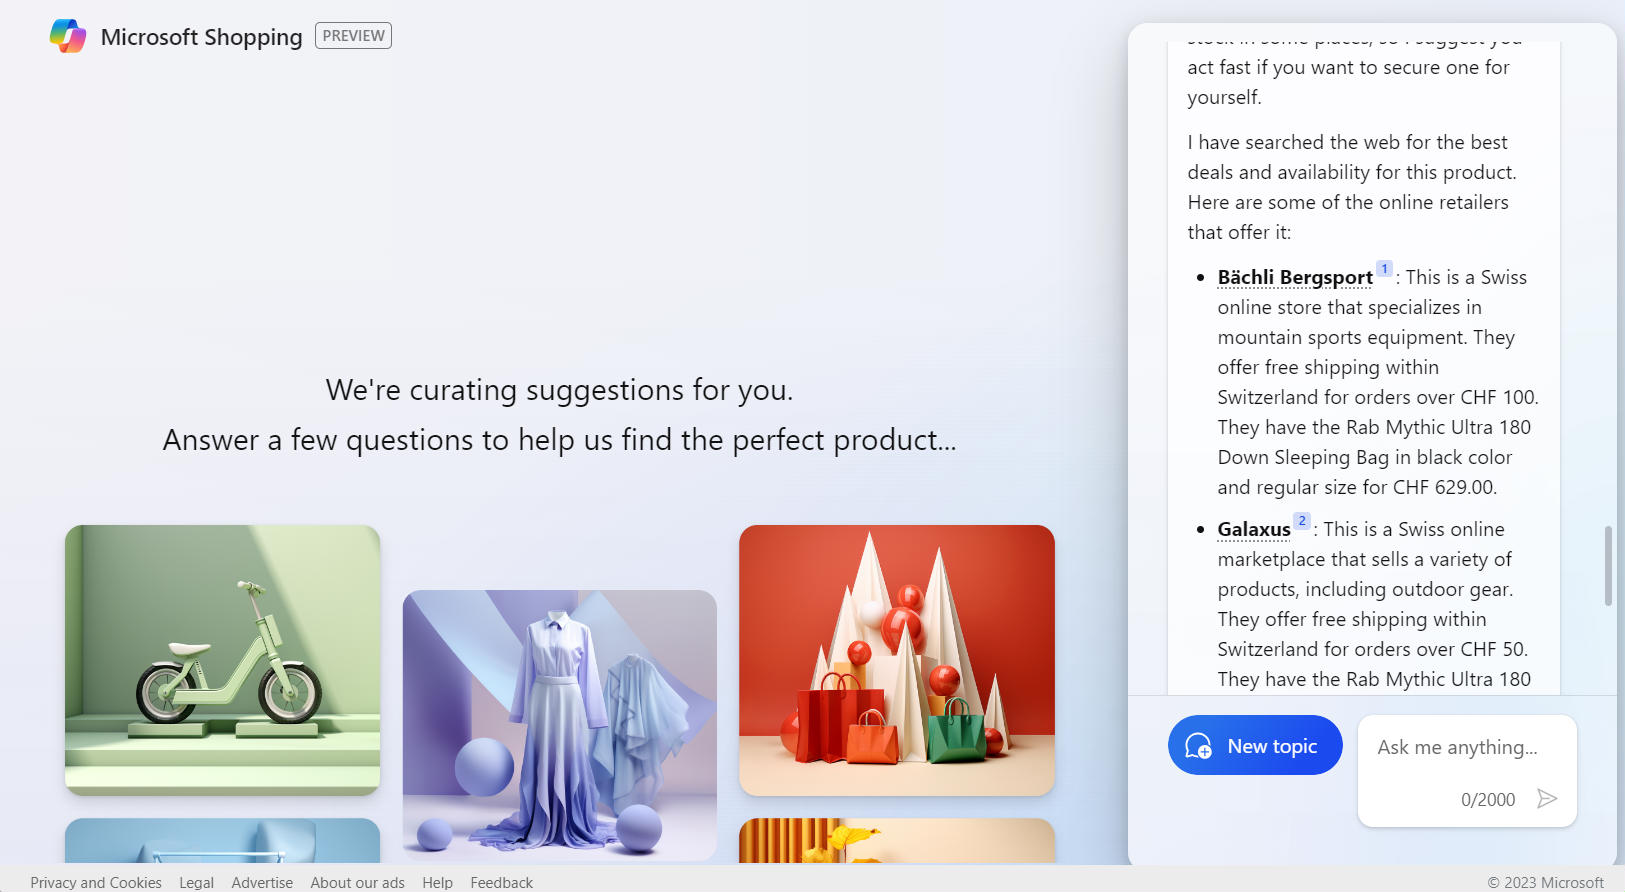The image size is (1625, 892).
Task: Open the Help footer link
Action: point(437,882)
